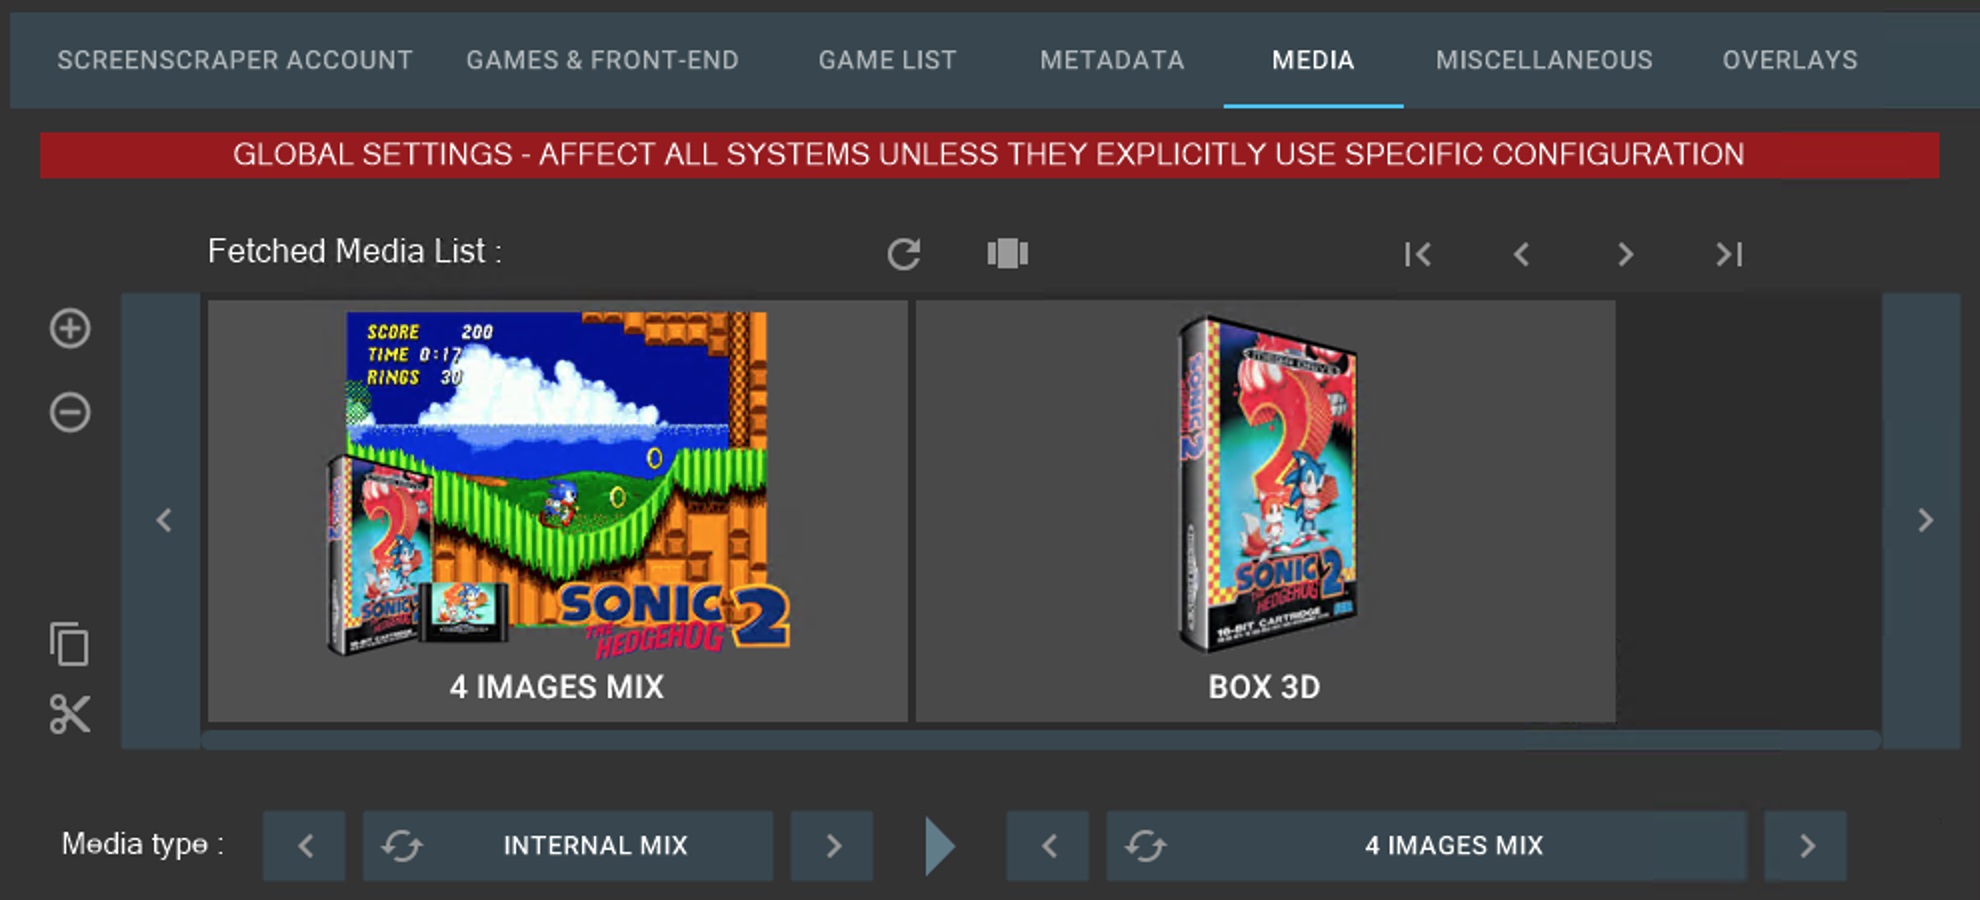Click the scissors cut icon
Image resolution: width=1980 pixels, height=900 pixels.
click(69, 714)
